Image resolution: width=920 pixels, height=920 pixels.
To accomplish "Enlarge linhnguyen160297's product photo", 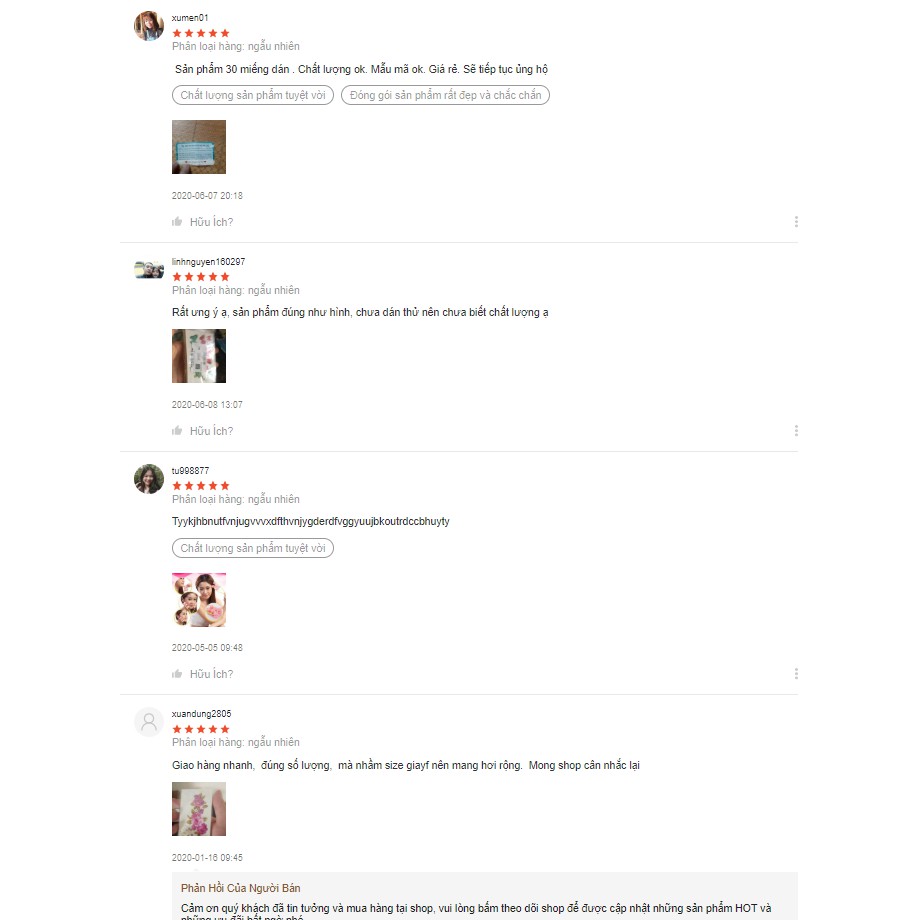I will (199, 356).
